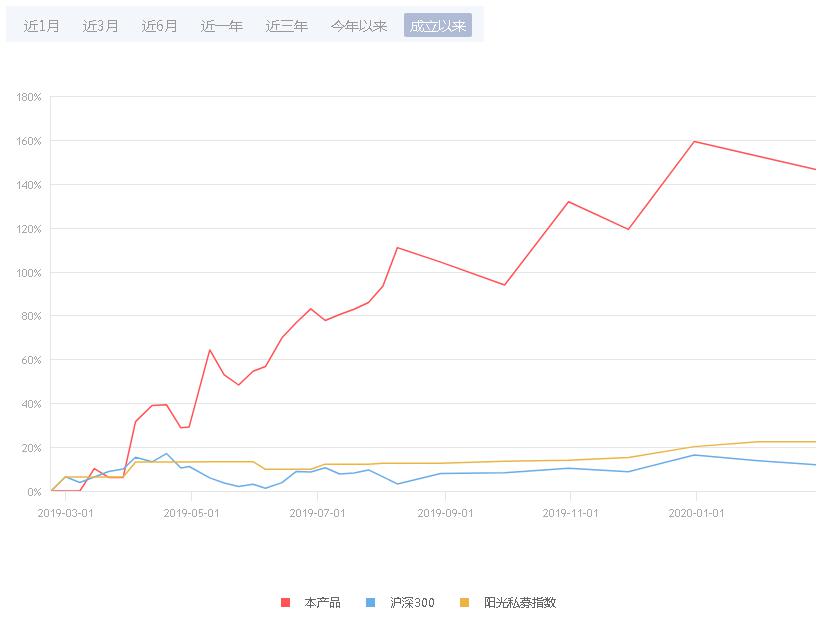
Task: Toggle the 本产品 series legend label
Action: pos(322,602)
